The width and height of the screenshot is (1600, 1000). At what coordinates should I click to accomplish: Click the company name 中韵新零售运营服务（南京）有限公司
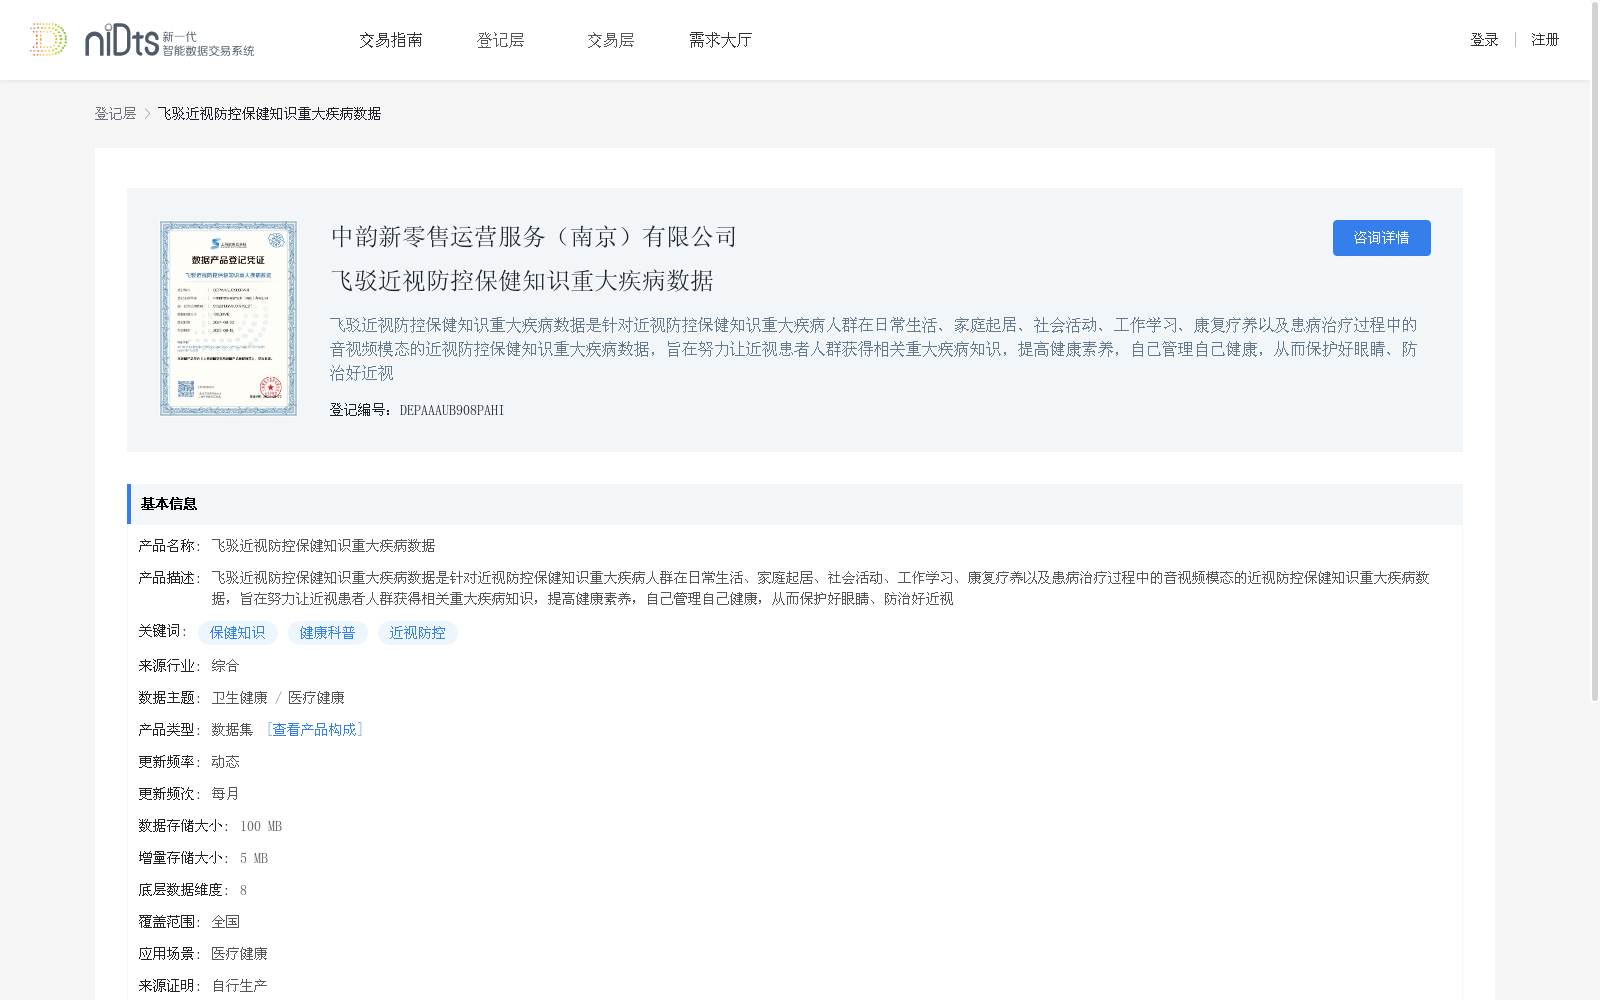[x=534, y=237]
